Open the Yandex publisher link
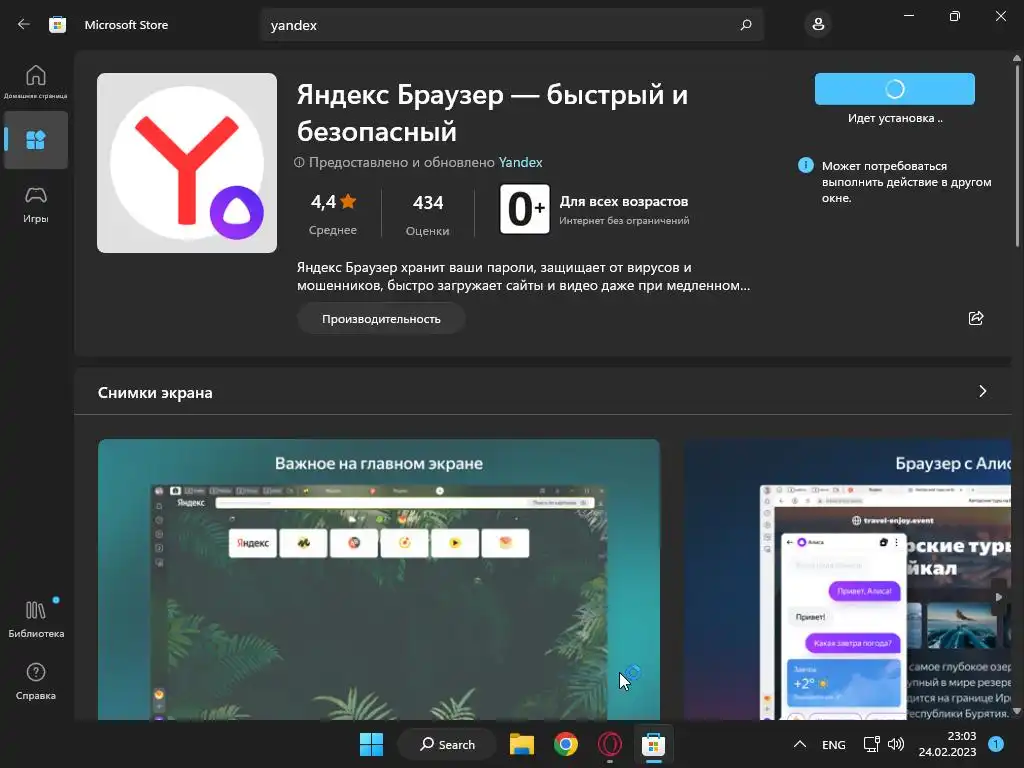The width and height of the screenshot is (1024, 768). (520, 162)
